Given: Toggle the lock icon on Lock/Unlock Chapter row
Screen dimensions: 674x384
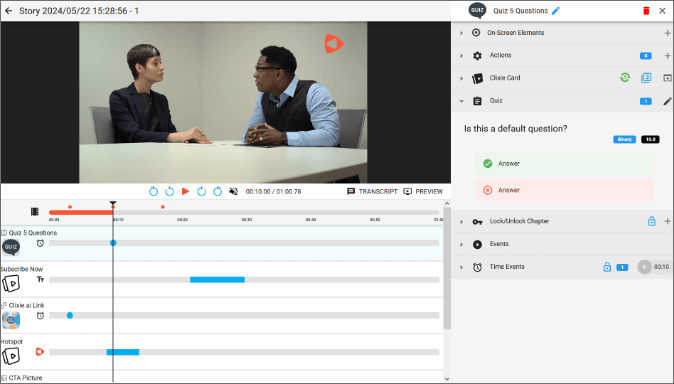Looking at the screenshot, I should coord(652,221).
